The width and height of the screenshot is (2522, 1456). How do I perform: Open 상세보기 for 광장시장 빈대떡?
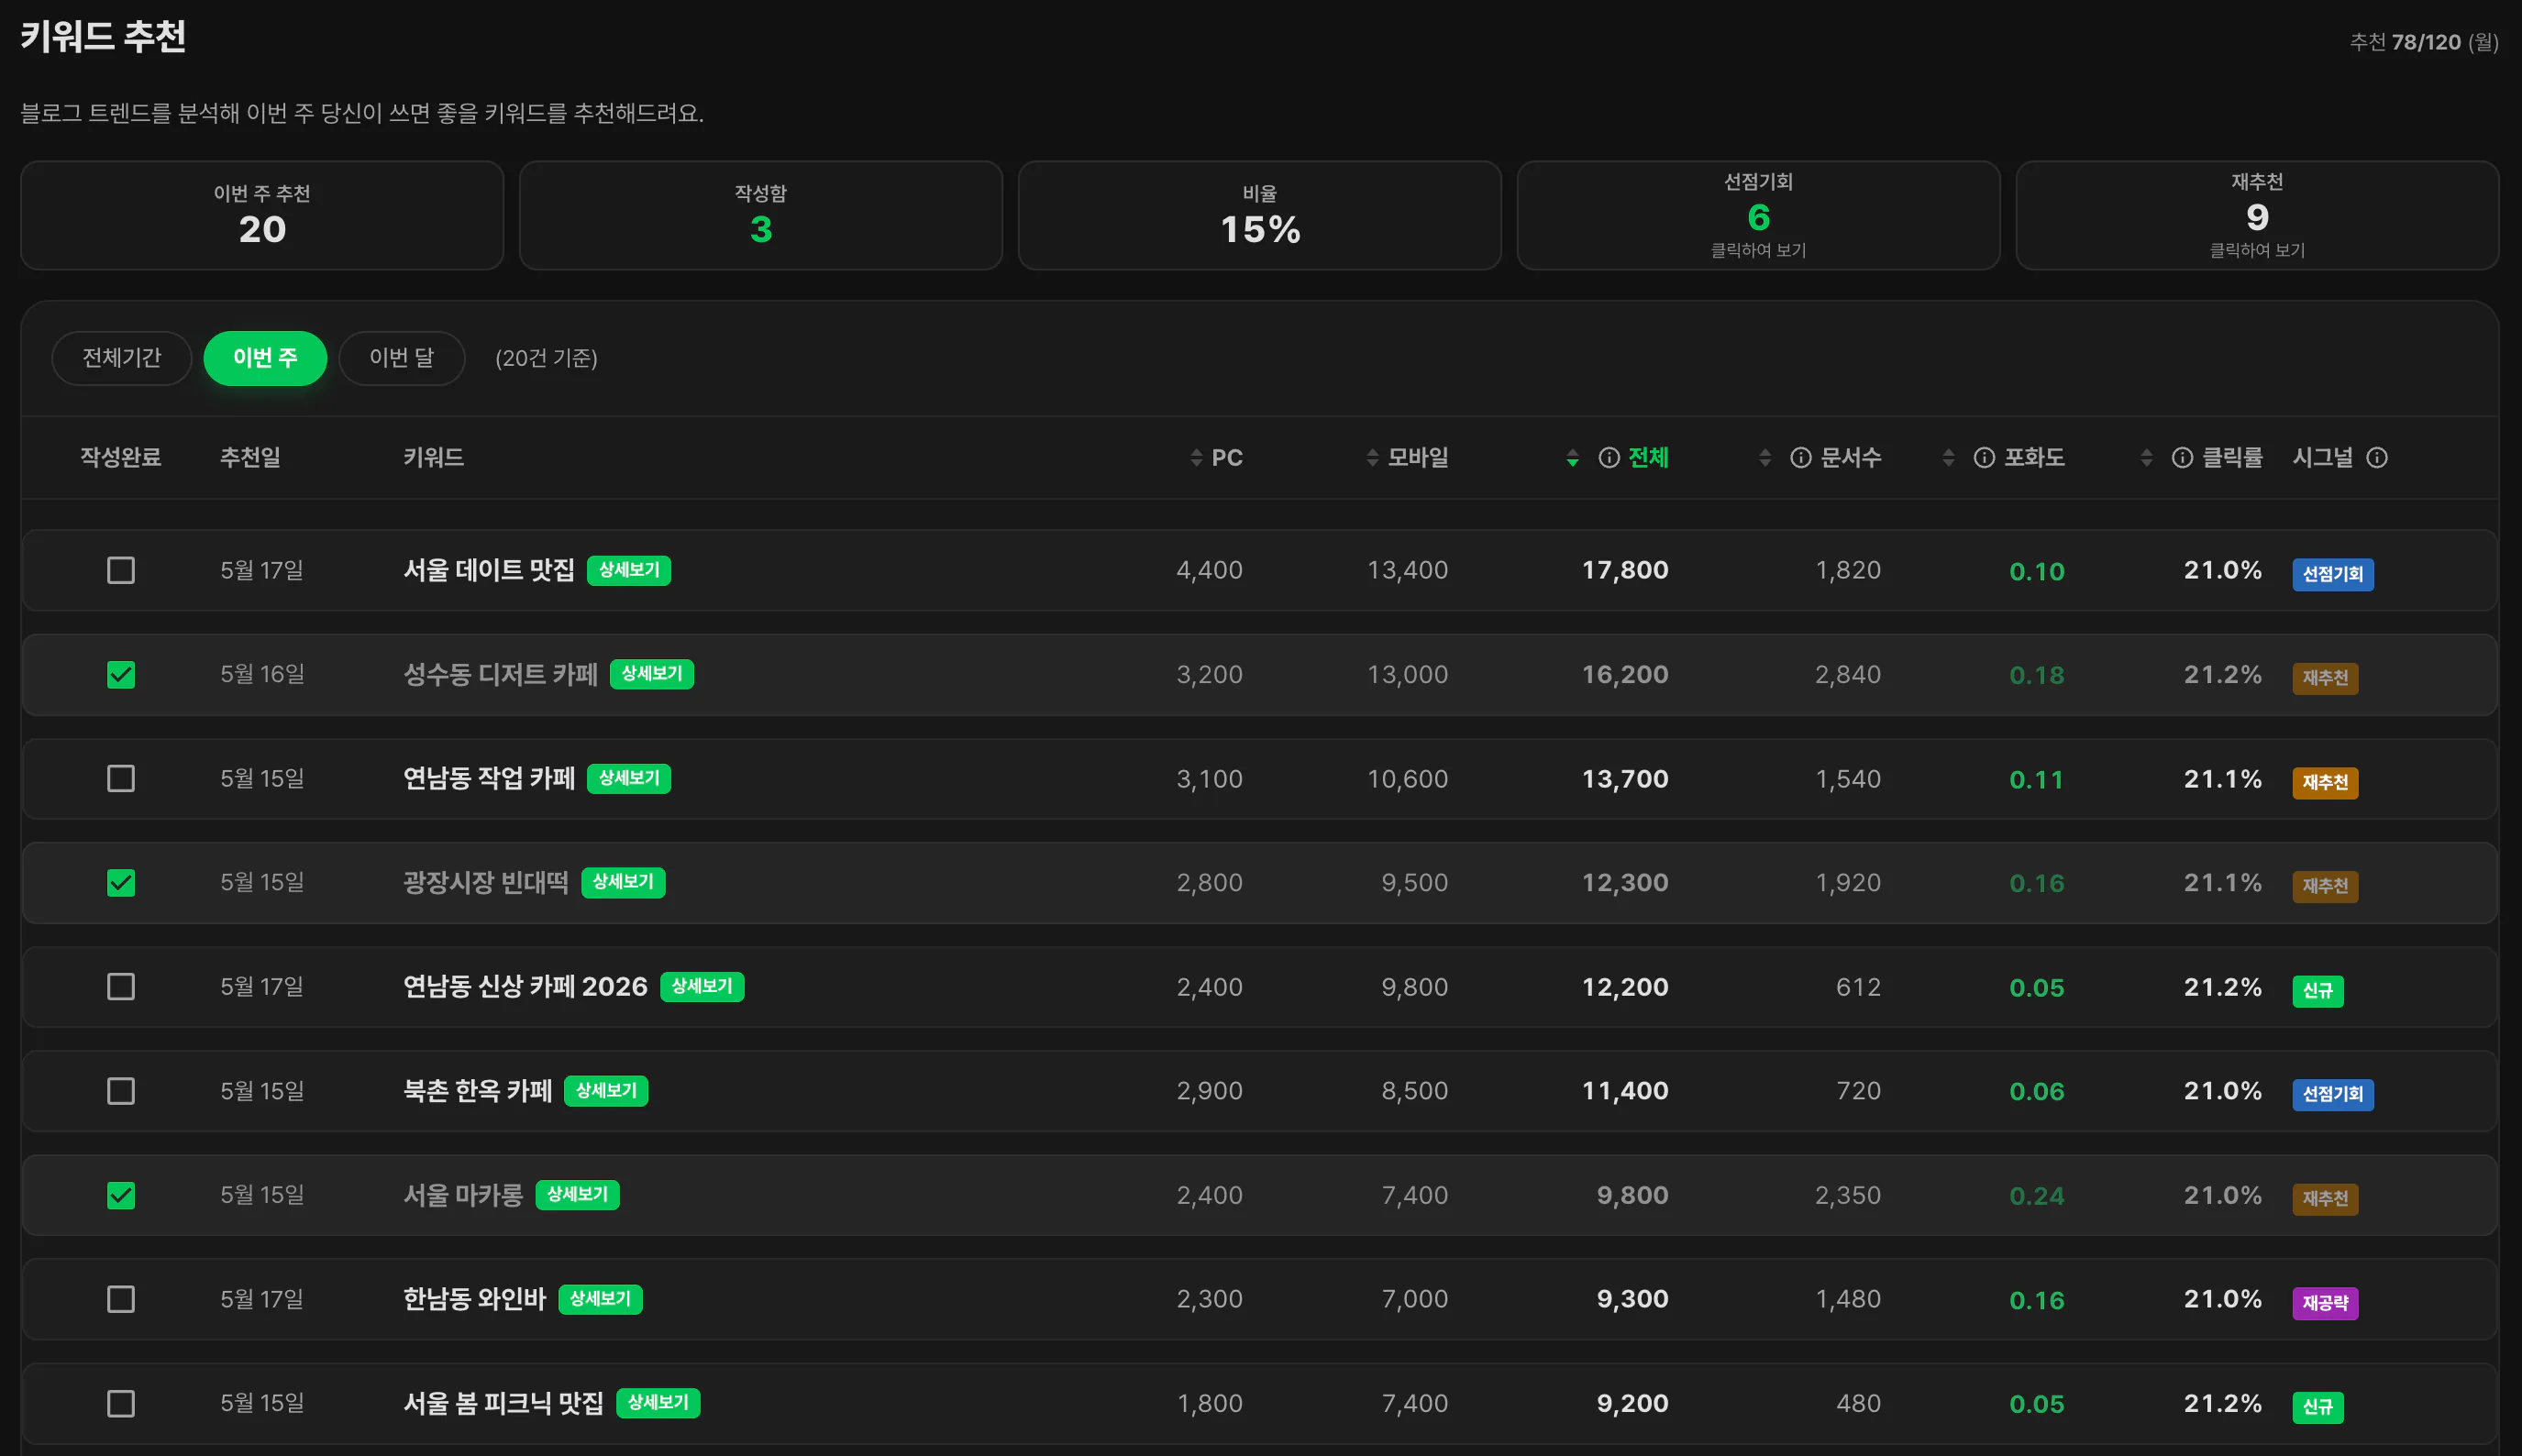623,882
